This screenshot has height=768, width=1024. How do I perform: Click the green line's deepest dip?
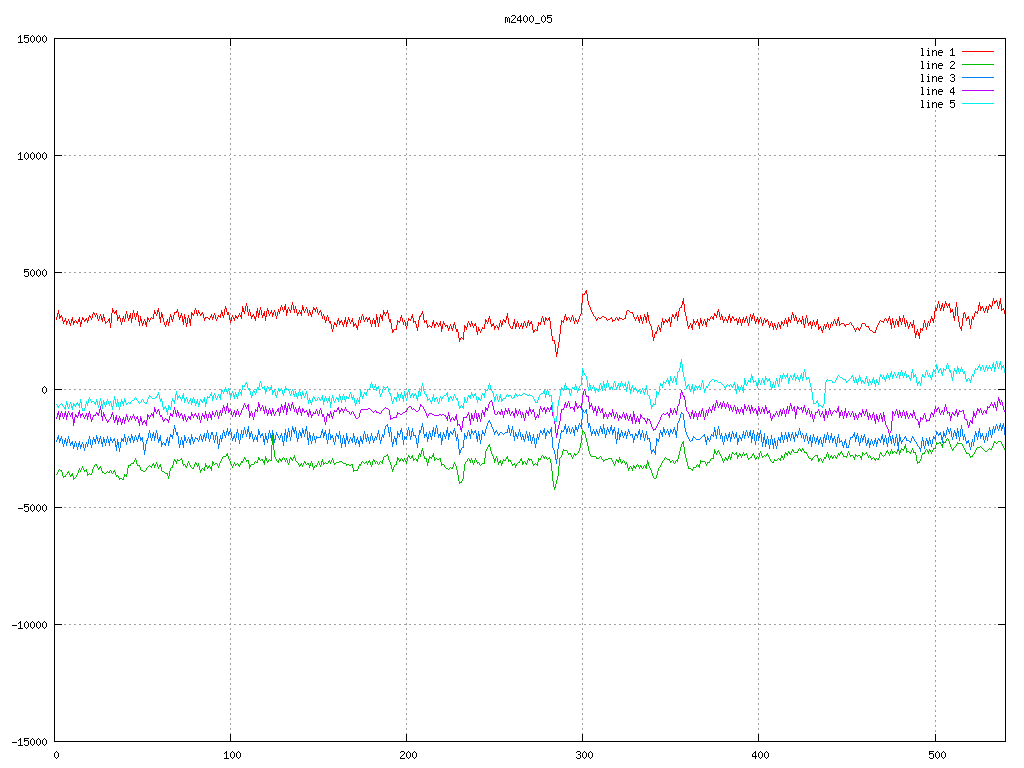pos(554,489)
